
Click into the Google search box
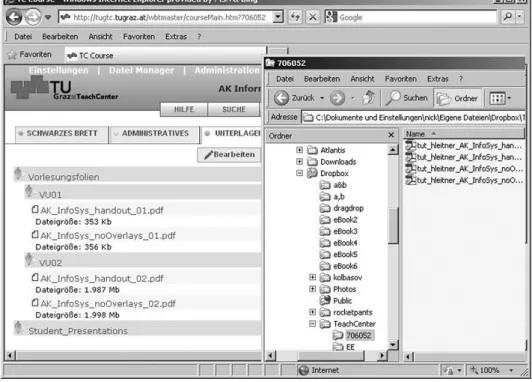[x=417, y=17]
